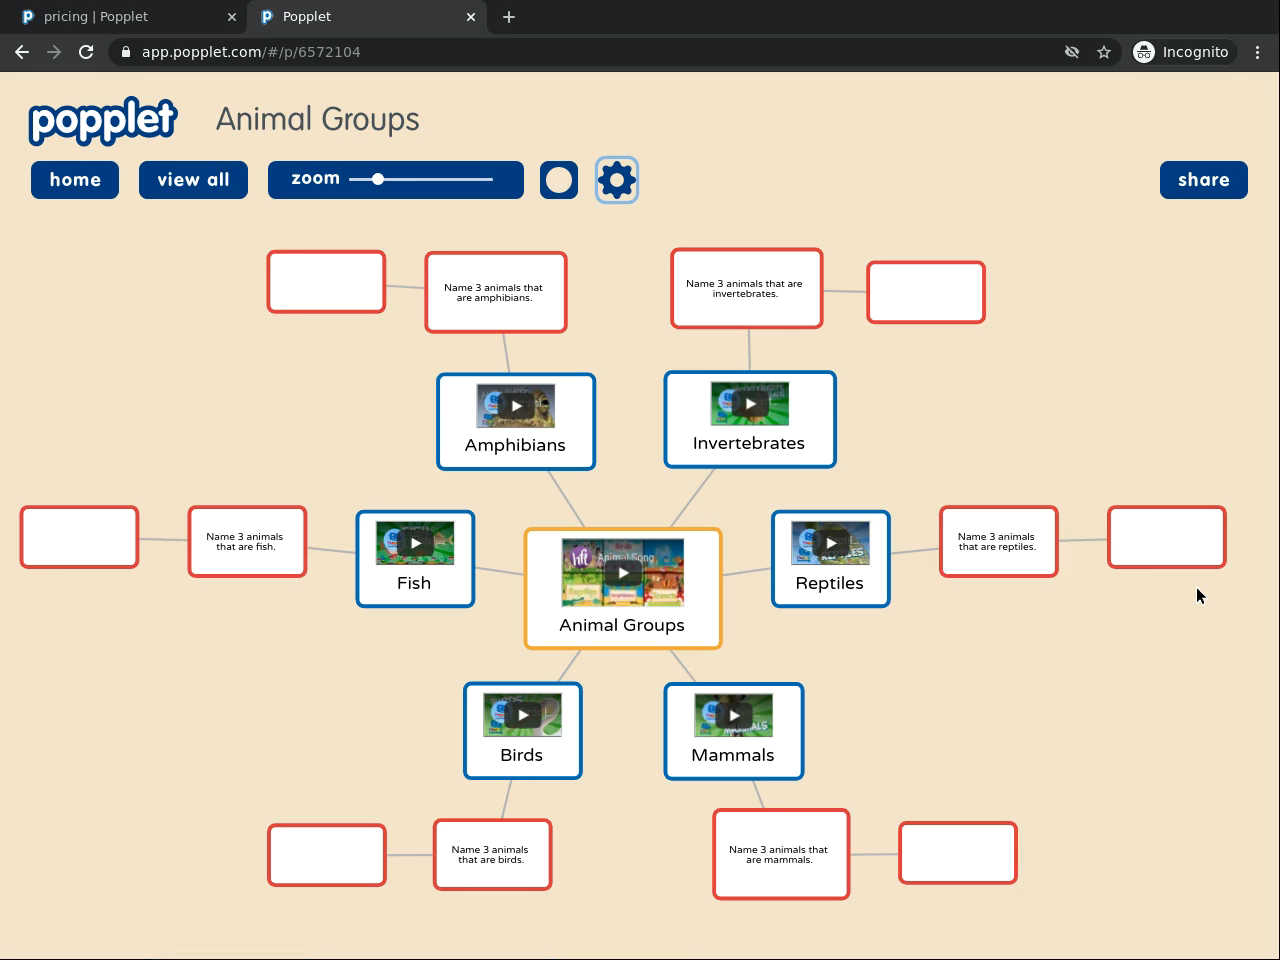Click the Mammals label text
The width and height of the screenshot is (1280, 960).
coord(733,755)
